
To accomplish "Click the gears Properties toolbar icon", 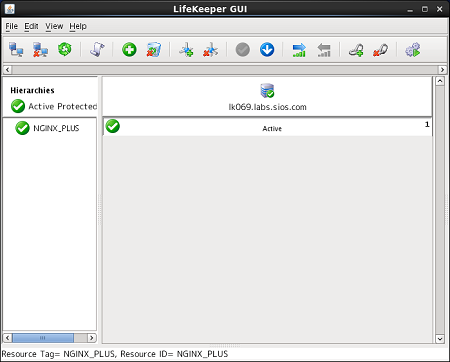I will tap(413, 50).
